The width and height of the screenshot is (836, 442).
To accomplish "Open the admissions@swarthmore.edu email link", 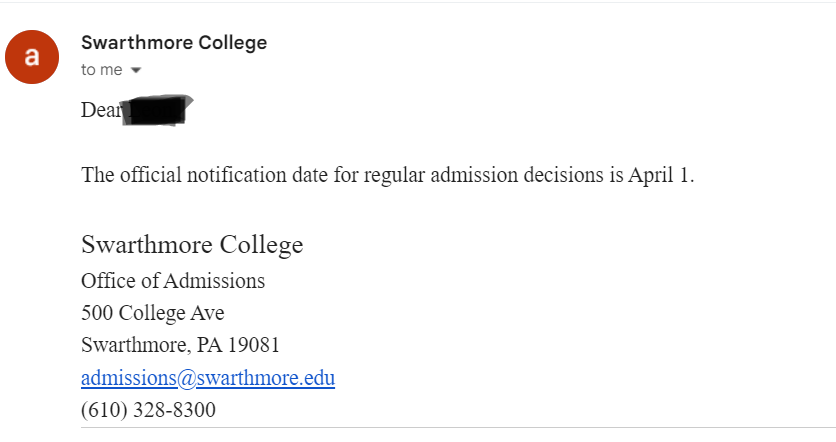I will pos(207,378).
